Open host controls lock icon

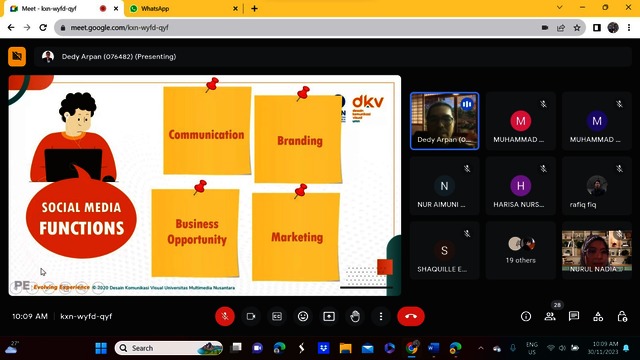[x=622, y=316]
